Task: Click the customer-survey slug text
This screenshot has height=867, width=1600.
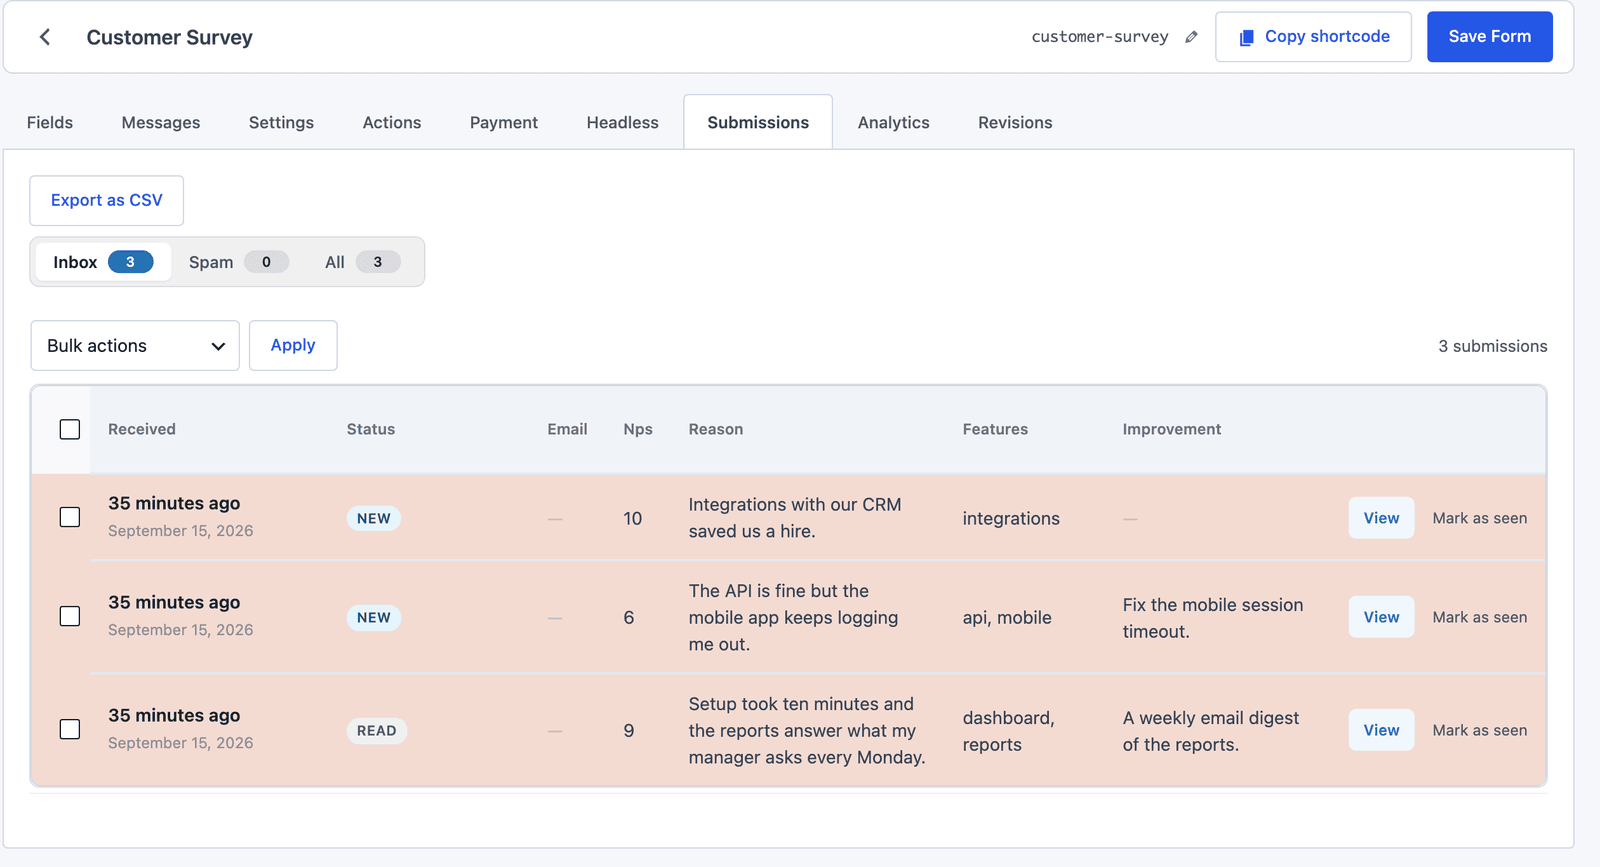Action: pos(1100,37)
